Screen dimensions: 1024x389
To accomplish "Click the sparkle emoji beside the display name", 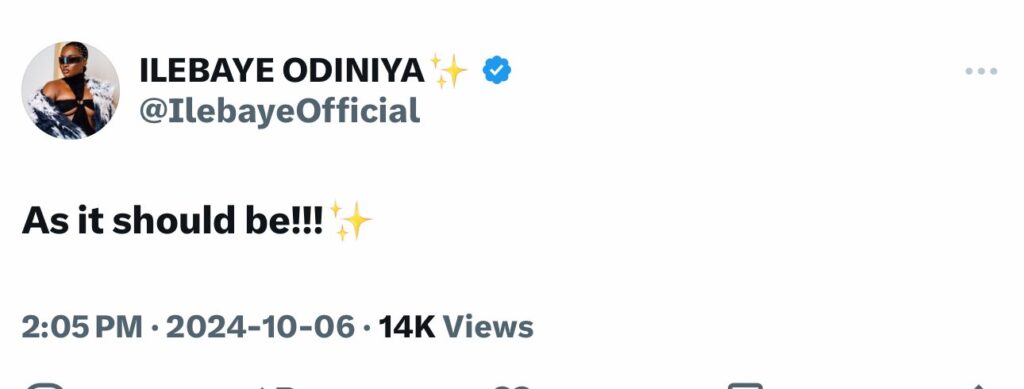I will tap(448, 70).
